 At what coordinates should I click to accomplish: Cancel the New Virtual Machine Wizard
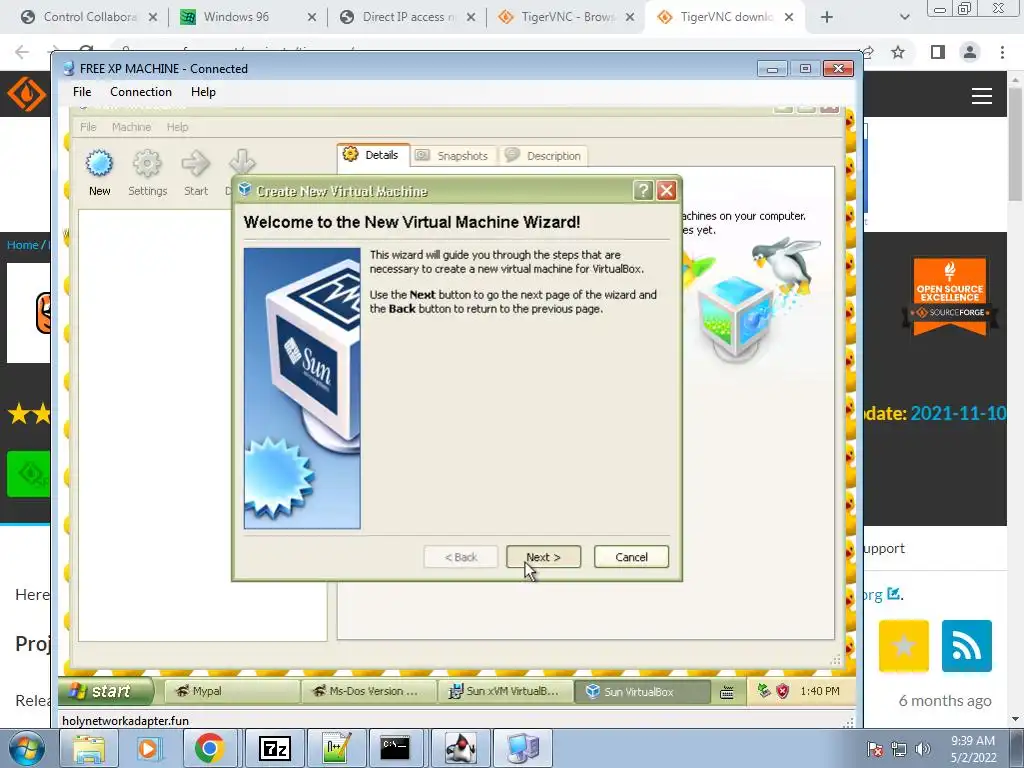coord(632,557)
